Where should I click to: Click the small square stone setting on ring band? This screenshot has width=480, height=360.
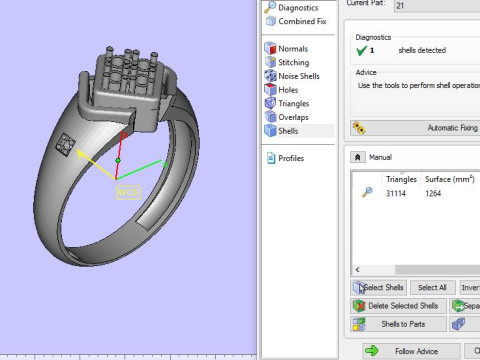click(x=66, y=145)
